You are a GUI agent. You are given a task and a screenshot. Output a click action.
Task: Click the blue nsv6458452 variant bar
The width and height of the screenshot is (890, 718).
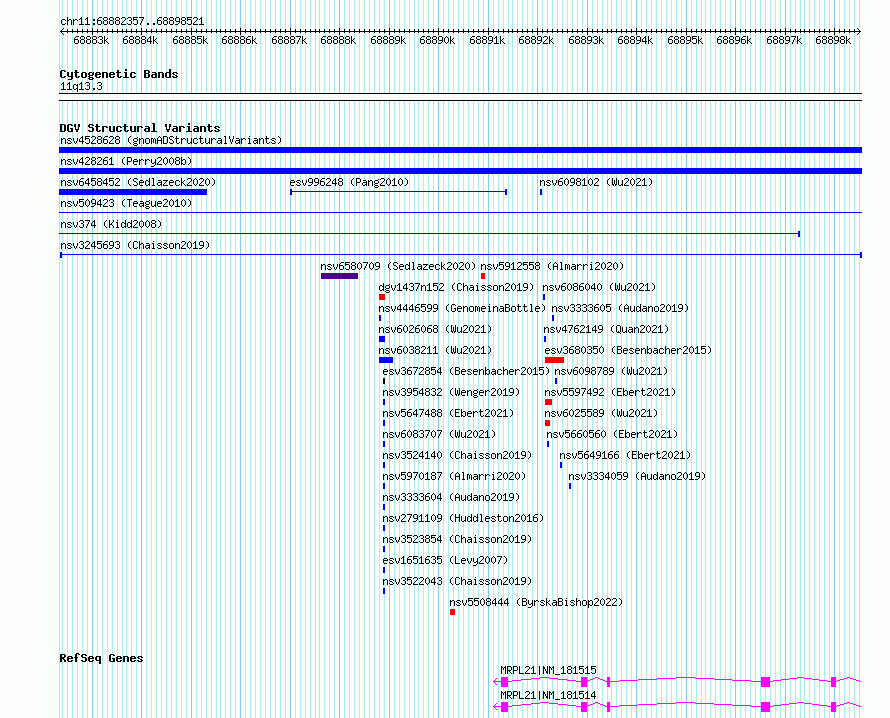(x=133, y=192)
